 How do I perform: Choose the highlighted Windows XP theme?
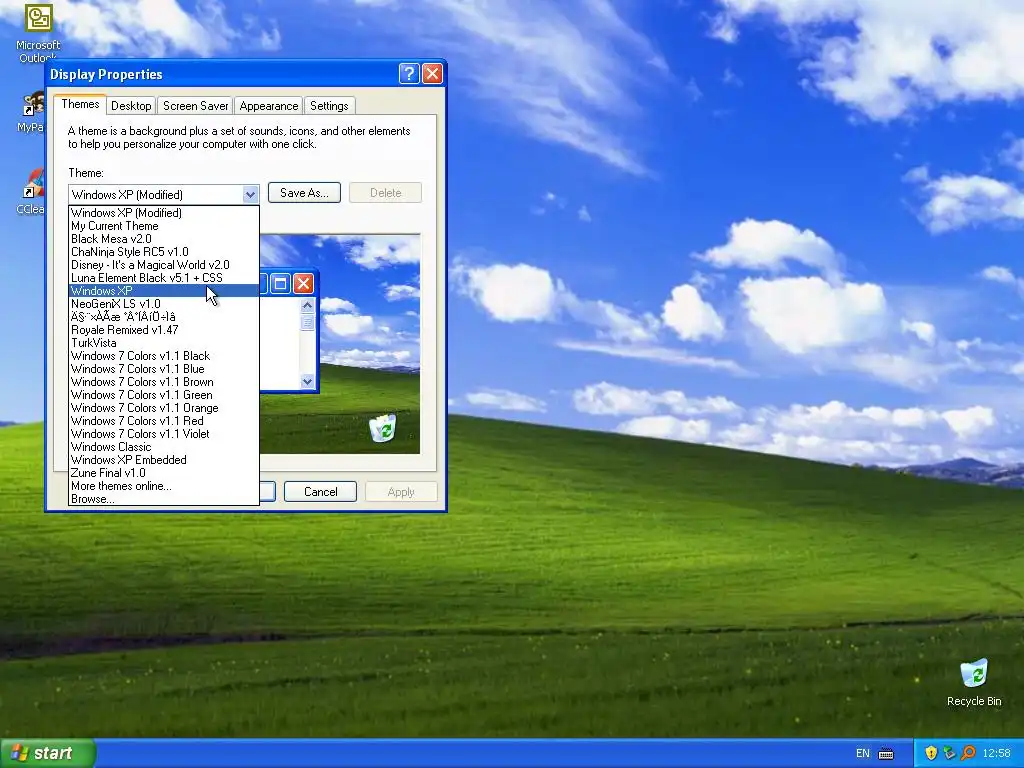tap(163, 291)
